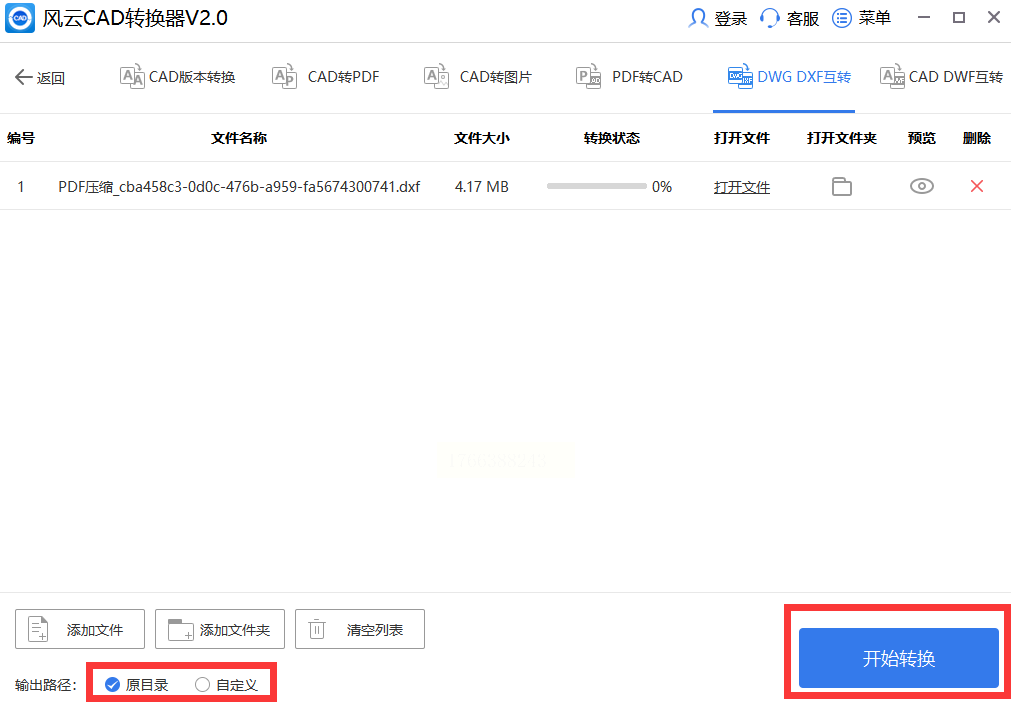Select the 原目录 output path option
This screenshot has width=1011, height=704.
(x=137, y=685)
